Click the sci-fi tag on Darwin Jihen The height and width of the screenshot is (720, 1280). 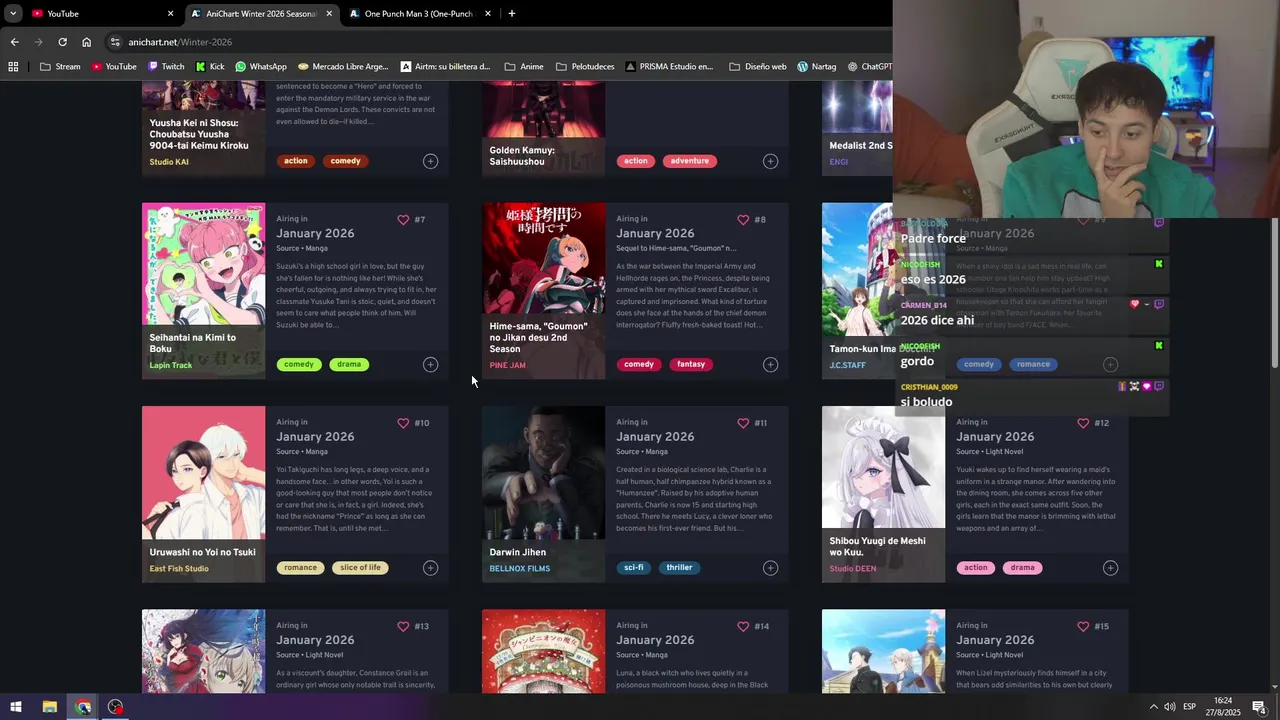634,568
